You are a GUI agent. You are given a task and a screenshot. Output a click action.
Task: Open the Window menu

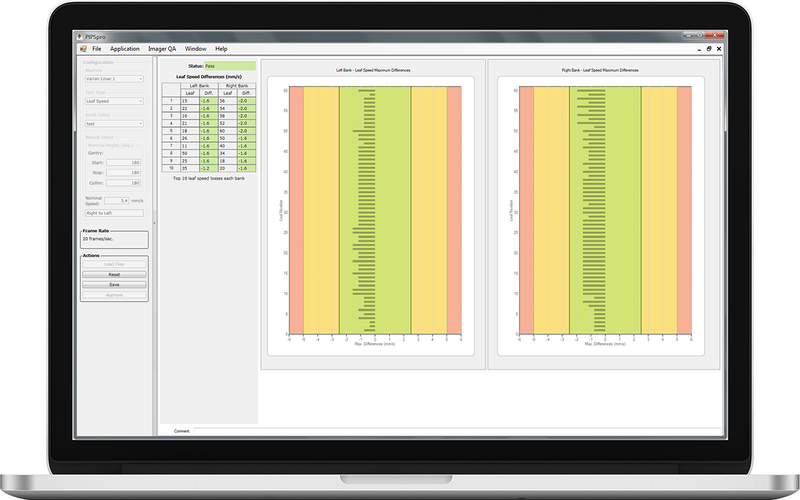(196, 48)
